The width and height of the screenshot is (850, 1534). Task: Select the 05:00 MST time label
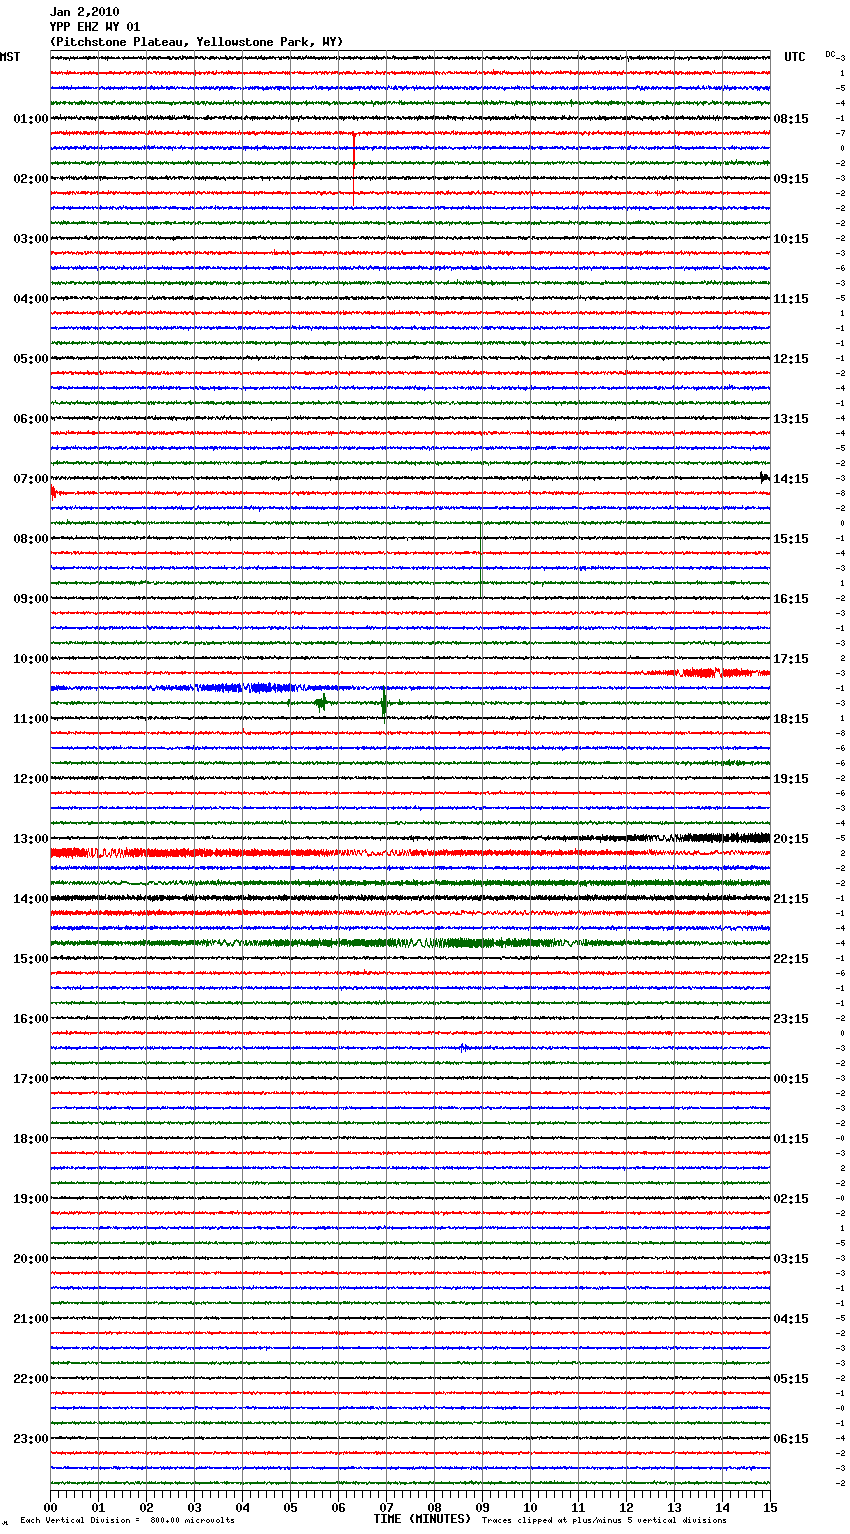click(31, 359)
